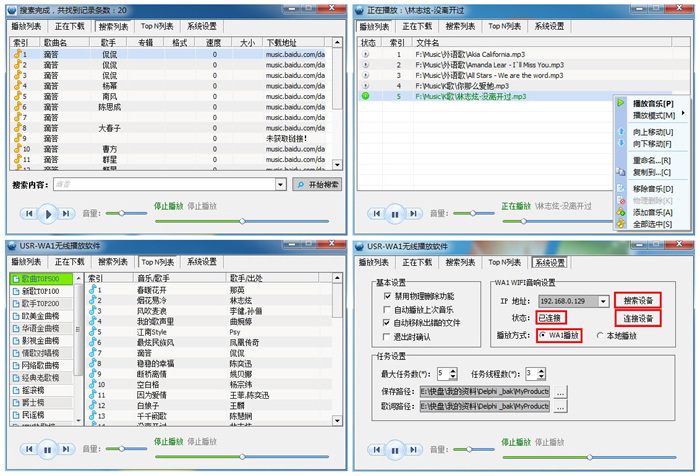Image resolution: width=700 pixels, height=476 pixels.
Task: Click the music note icon beside 春暖花开
Action: click(x=93, y=289)
